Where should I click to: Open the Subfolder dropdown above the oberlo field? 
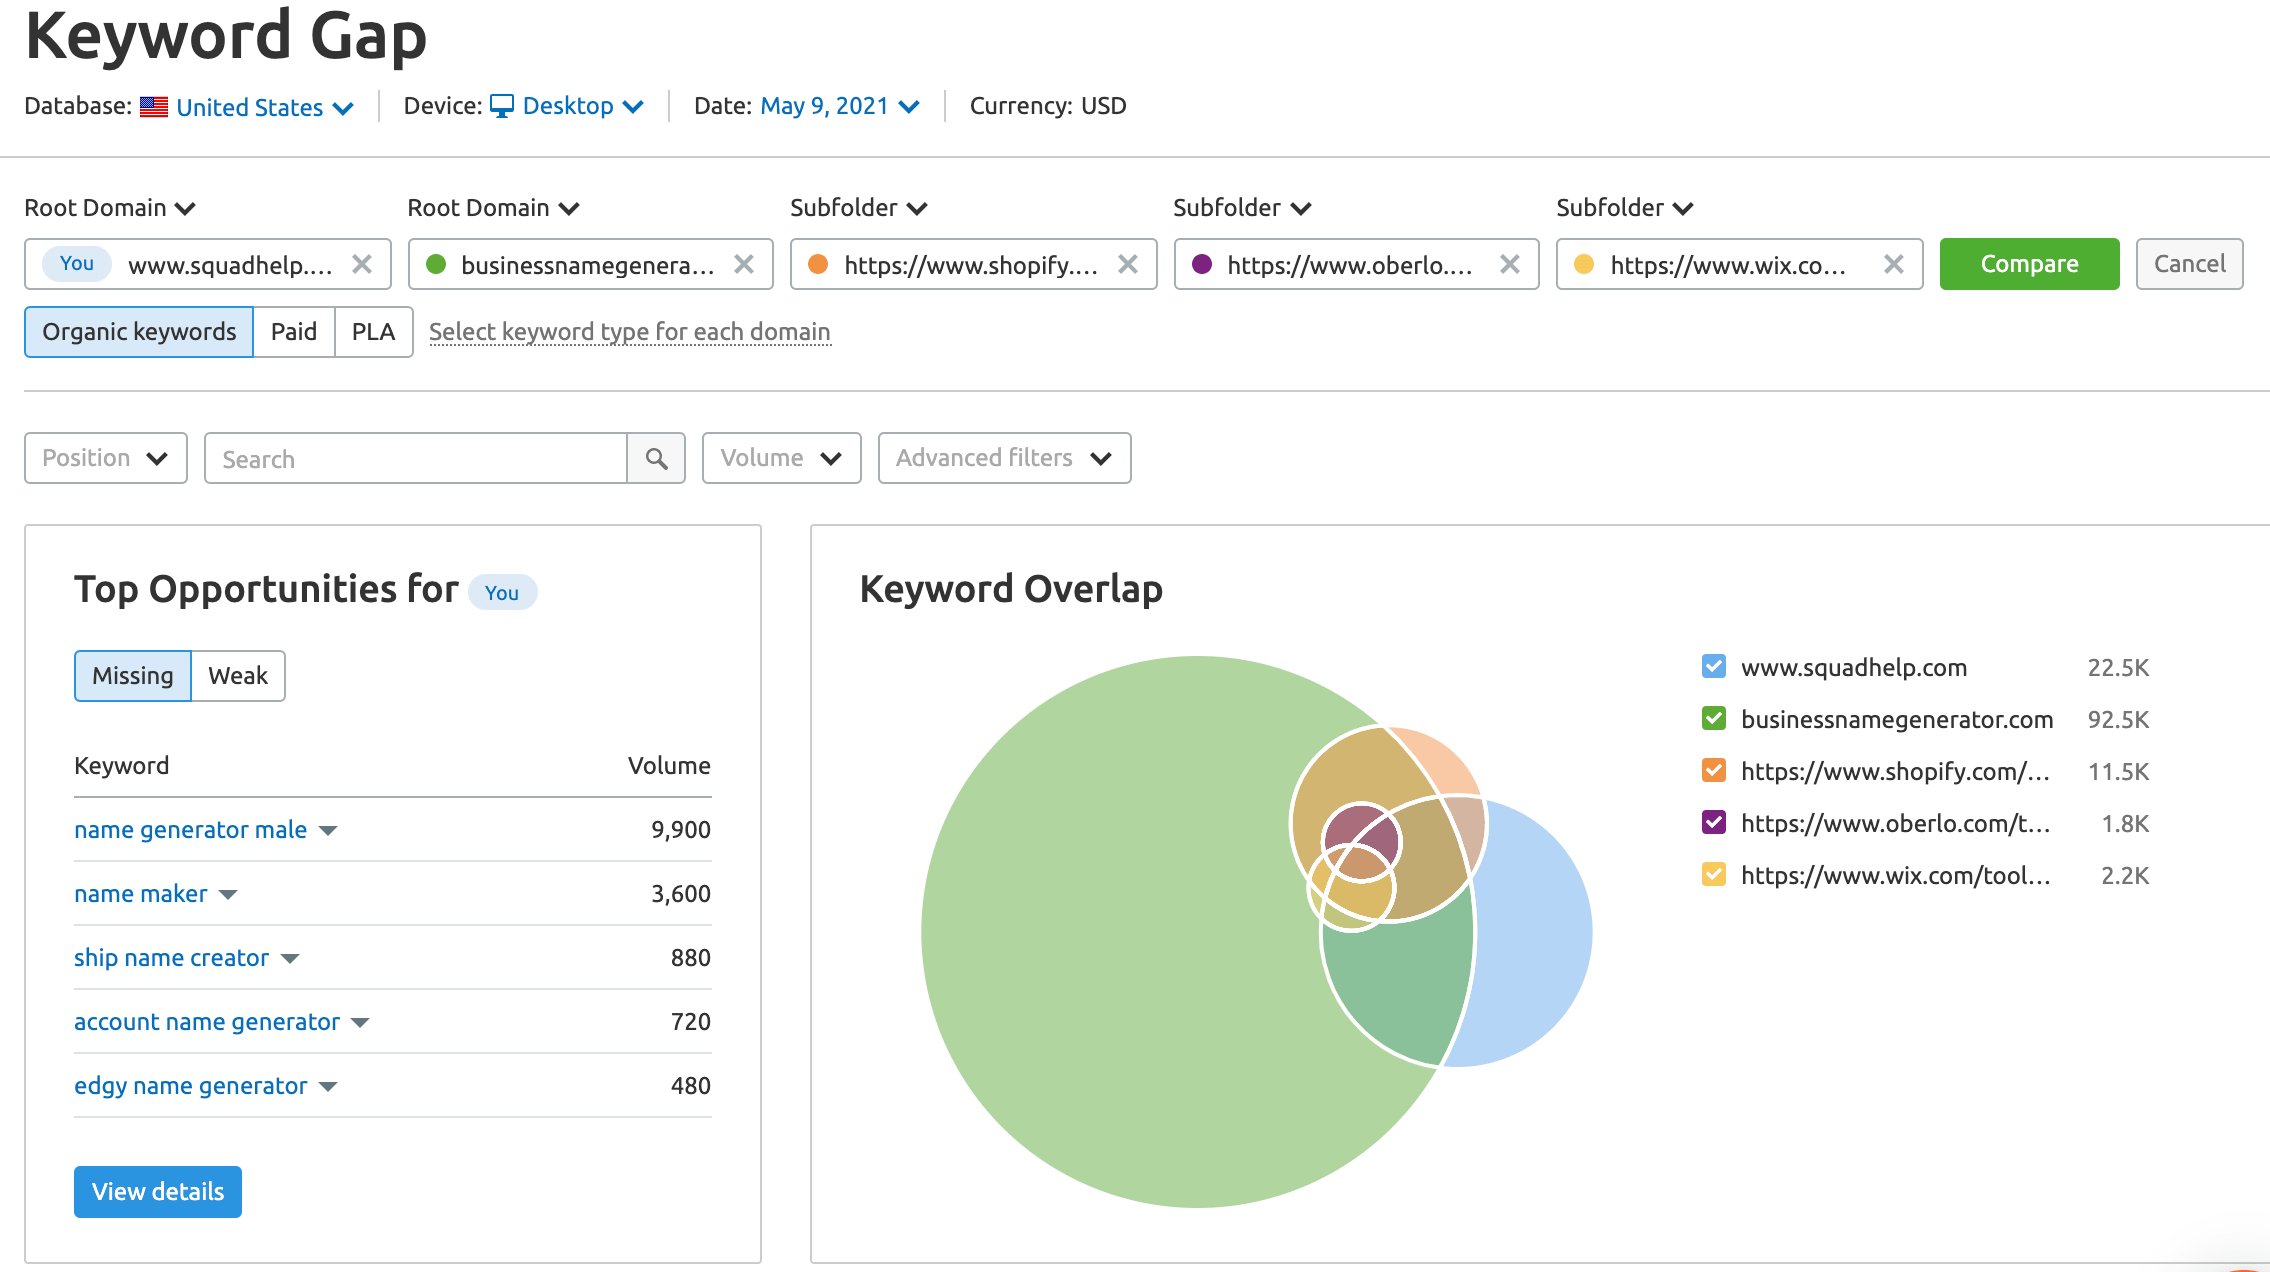1242,208
